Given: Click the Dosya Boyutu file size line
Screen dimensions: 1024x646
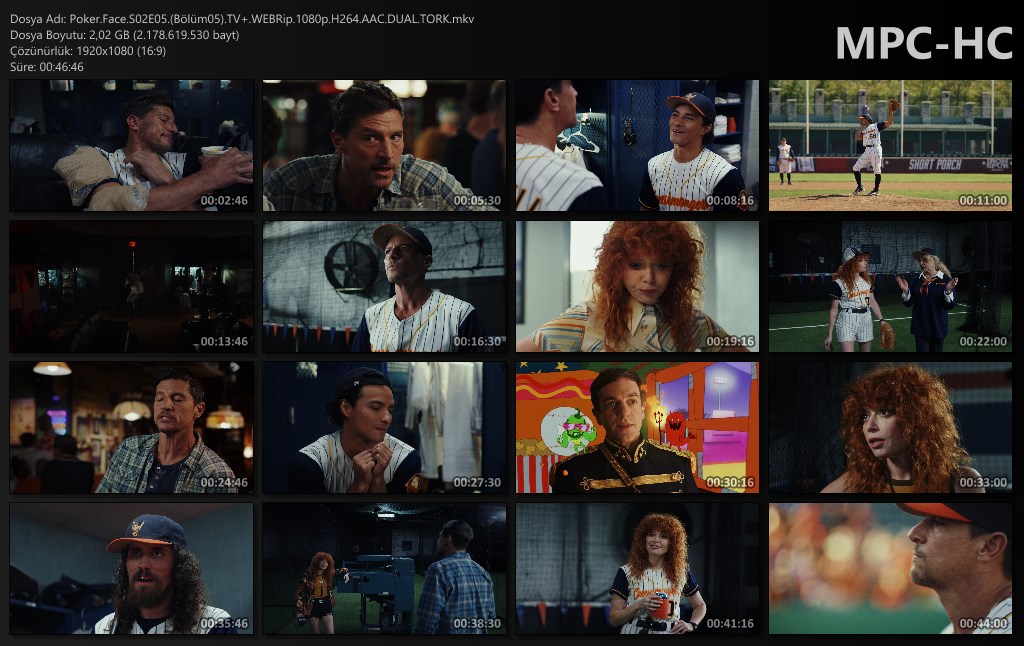Looking at the screenshot, I should click(124, 35).
